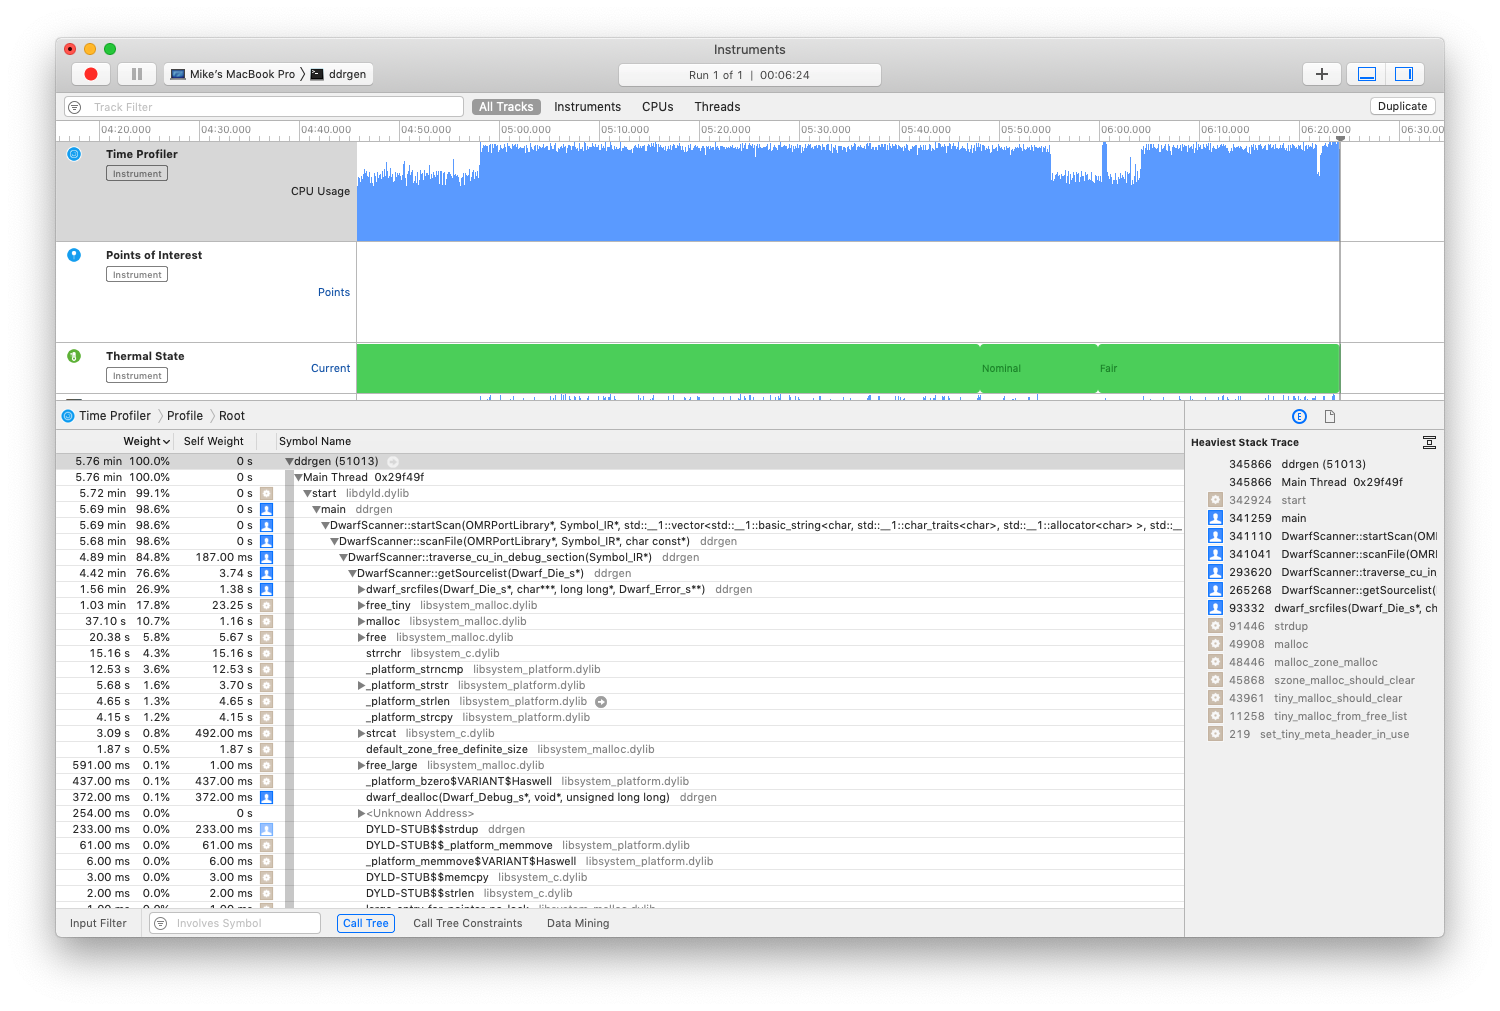Toggle the Extended Detail (E) view

(1299, 415)
